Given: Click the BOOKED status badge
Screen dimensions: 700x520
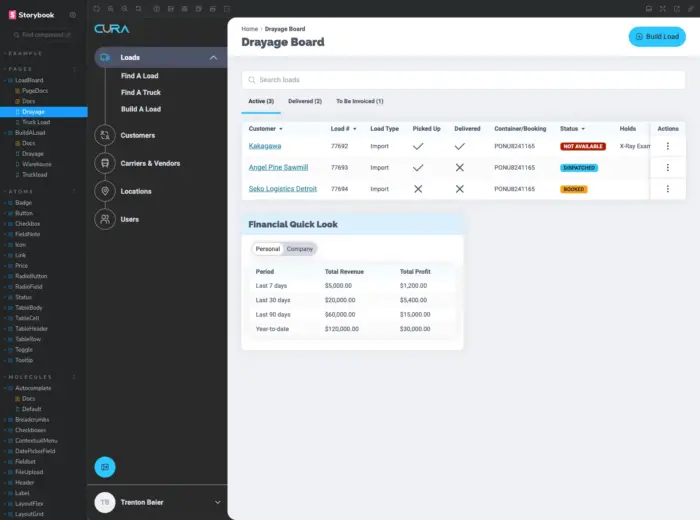Looking at the screenshot, I should pos(574,189).
